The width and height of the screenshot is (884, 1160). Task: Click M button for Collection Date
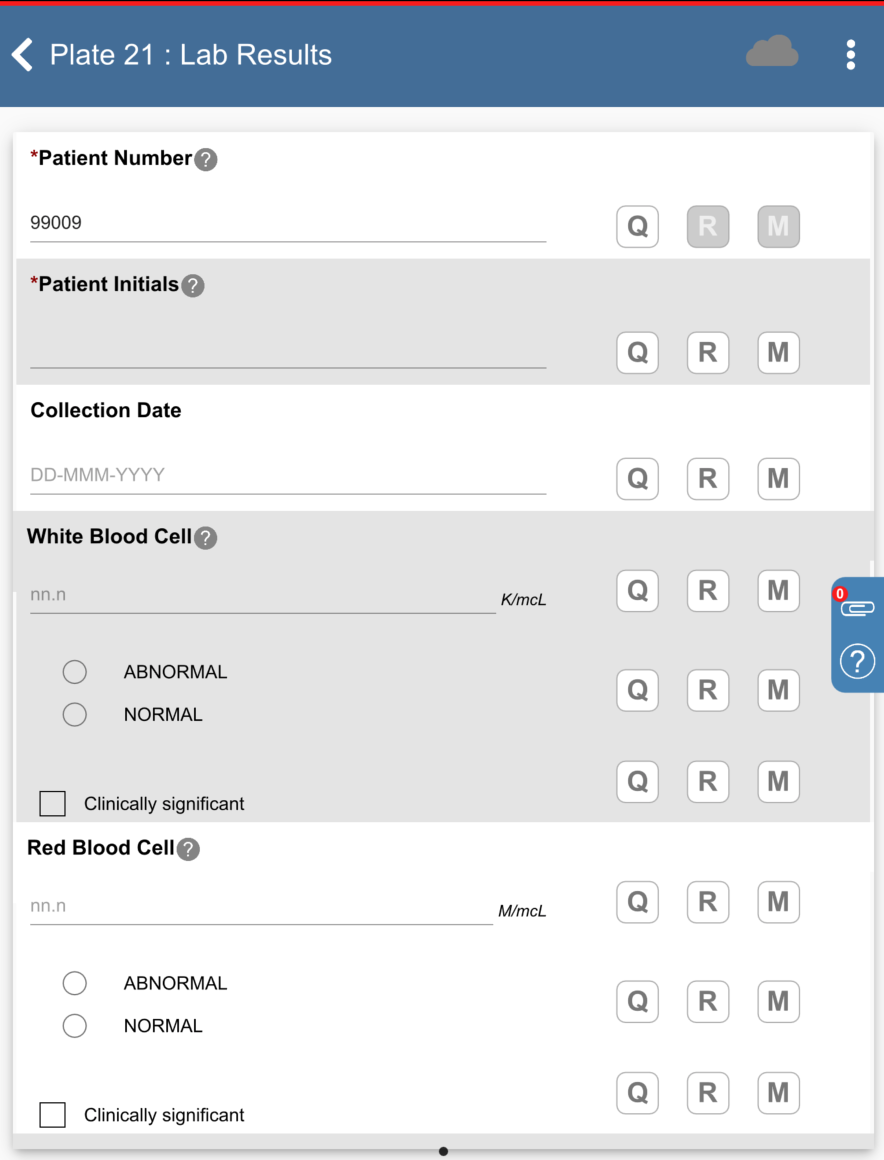(x=778, y=479)
